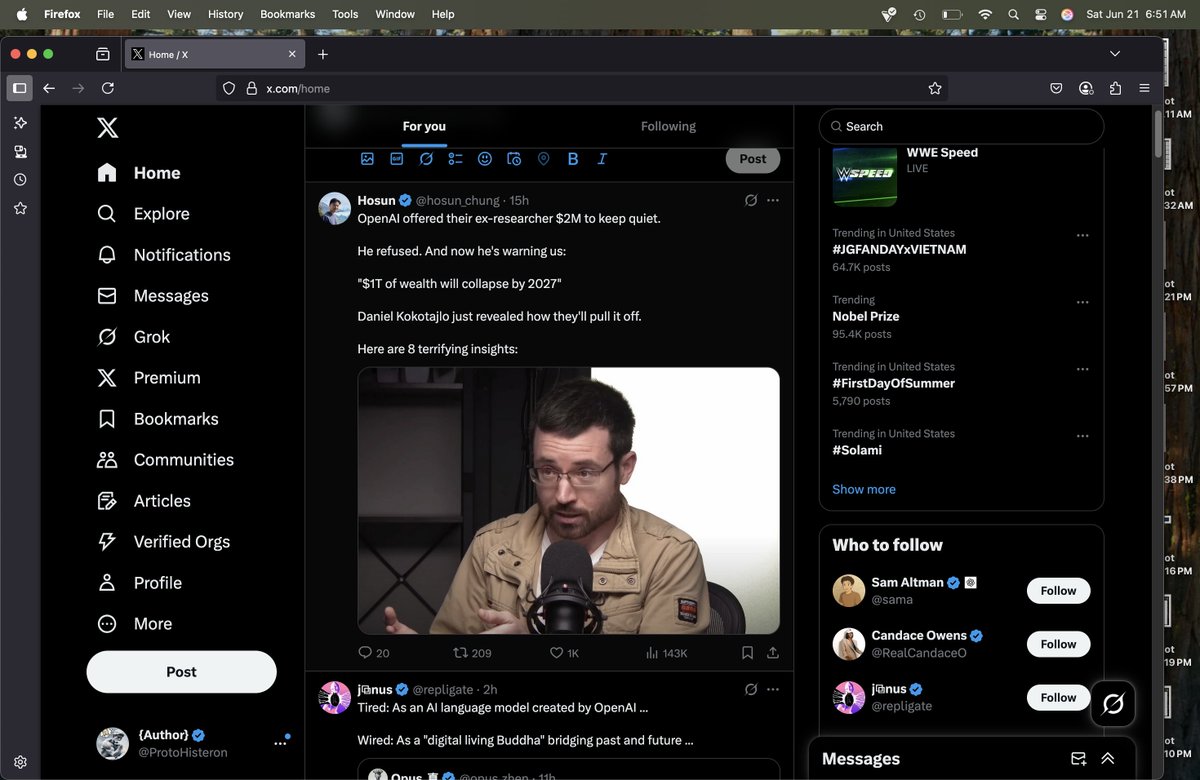Open Firefox extensions puzzle icon
1200x780 pixels.
[1115, 88]
